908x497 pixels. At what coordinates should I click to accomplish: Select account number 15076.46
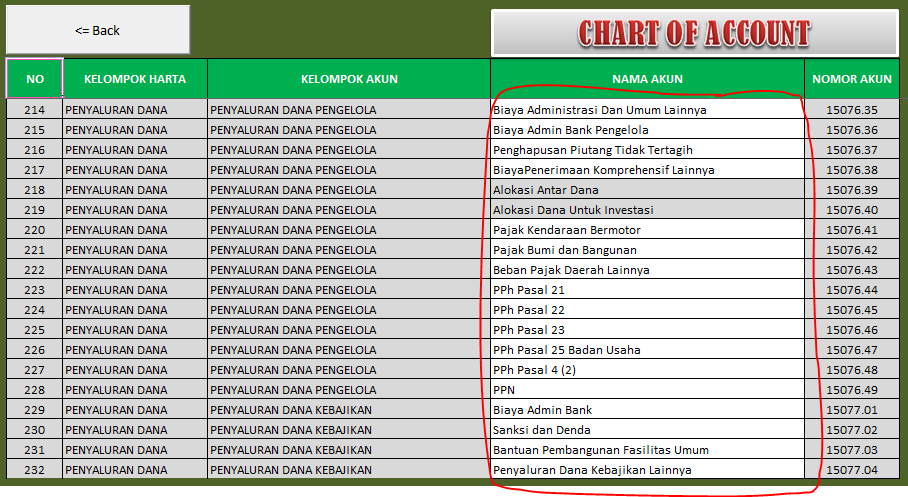[x=852, y=330]
